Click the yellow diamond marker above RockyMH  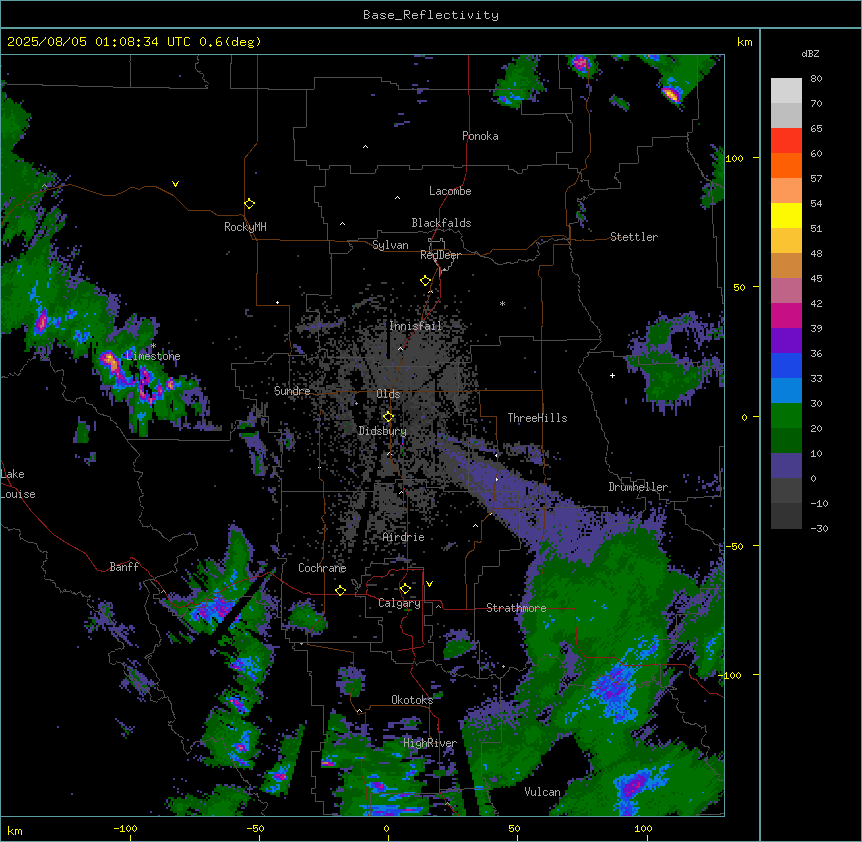(x=249, y=204)
